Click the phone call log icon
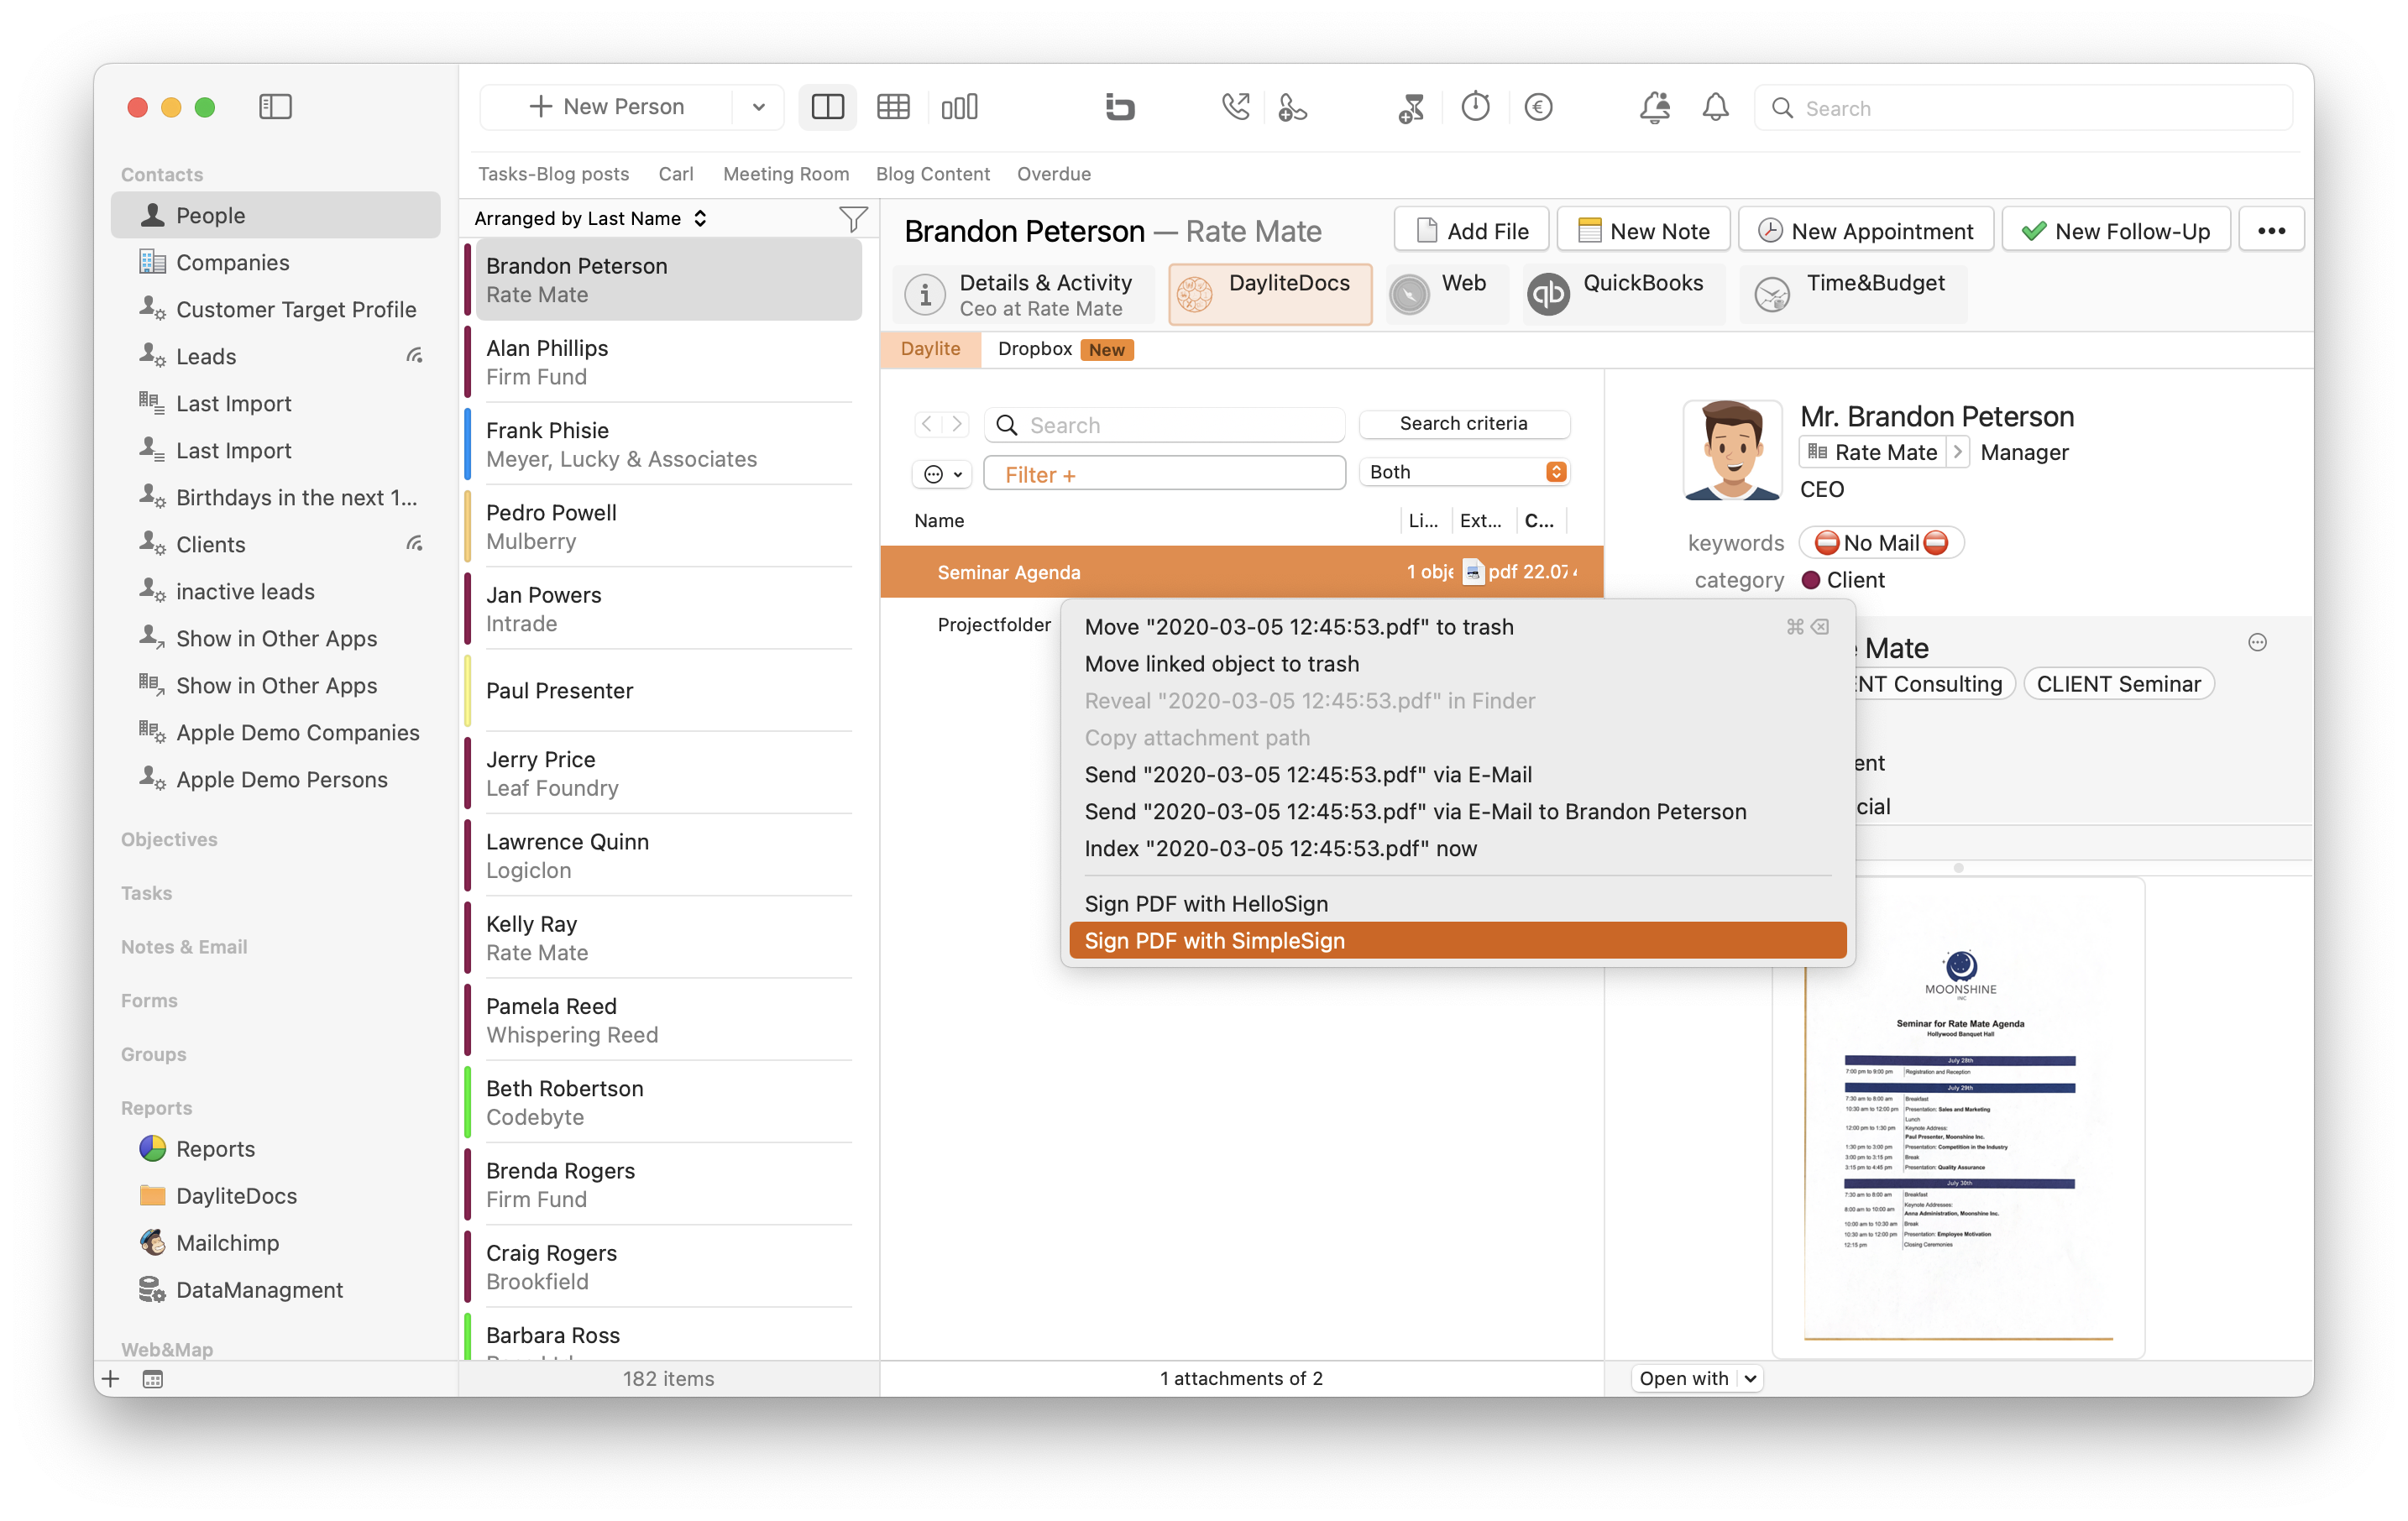 (1236, 107)
